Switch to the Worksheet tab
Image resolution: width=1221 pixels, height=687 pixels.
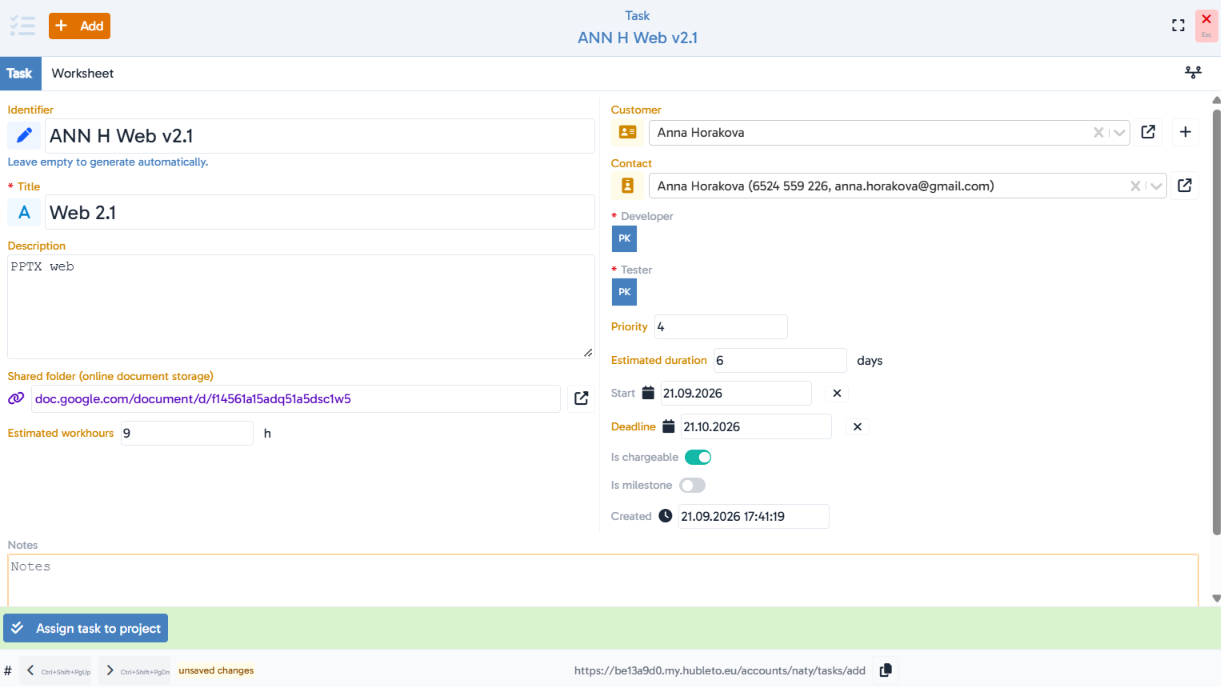click(83, 73)
